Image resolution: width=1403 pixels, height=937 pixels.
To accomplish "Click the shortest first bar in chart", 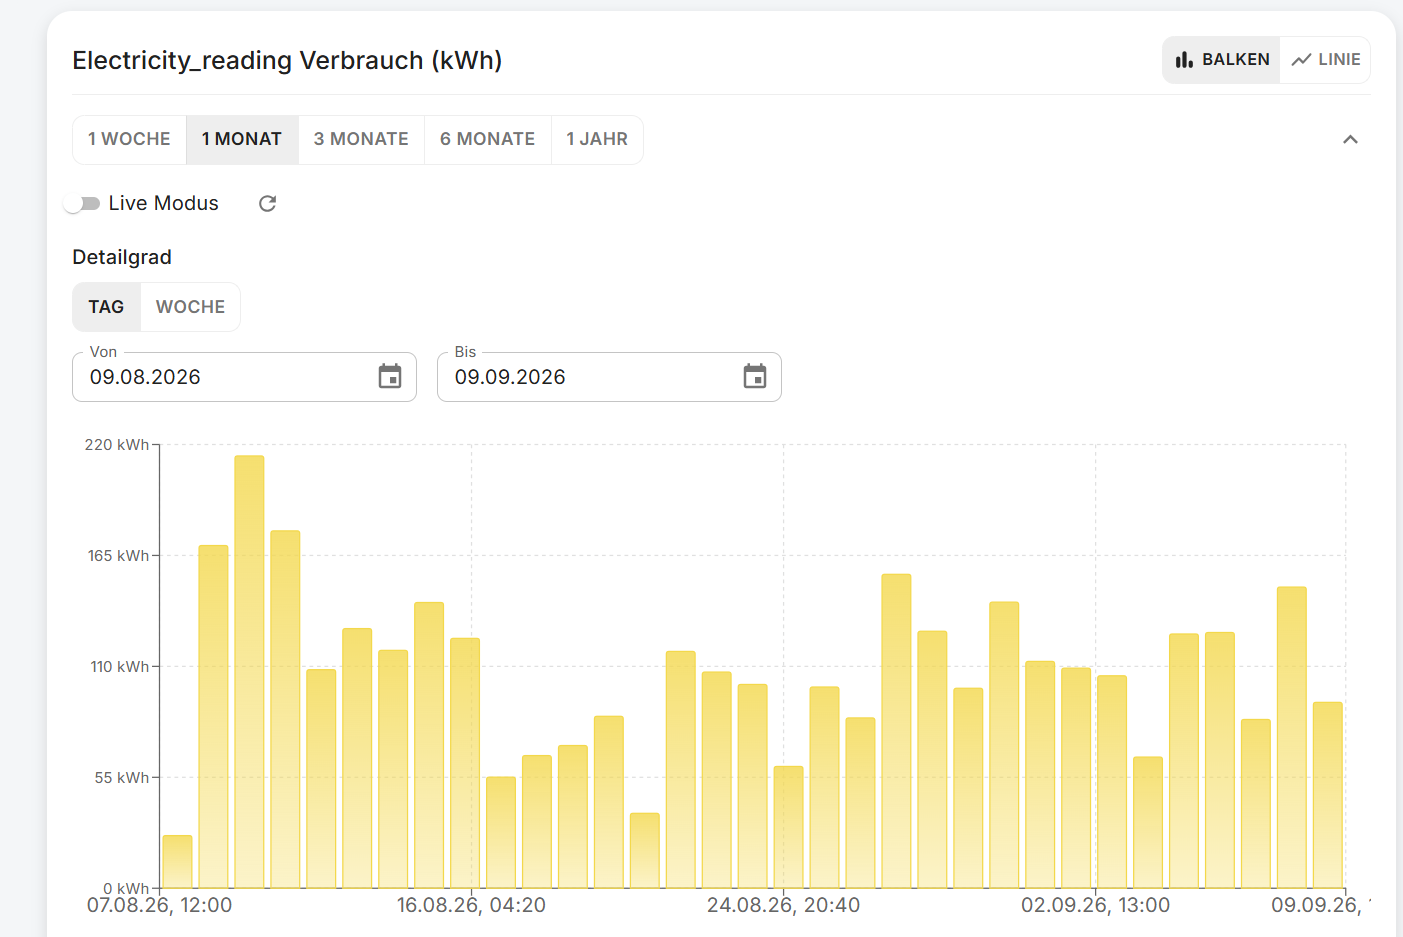I will pos(177,862).
